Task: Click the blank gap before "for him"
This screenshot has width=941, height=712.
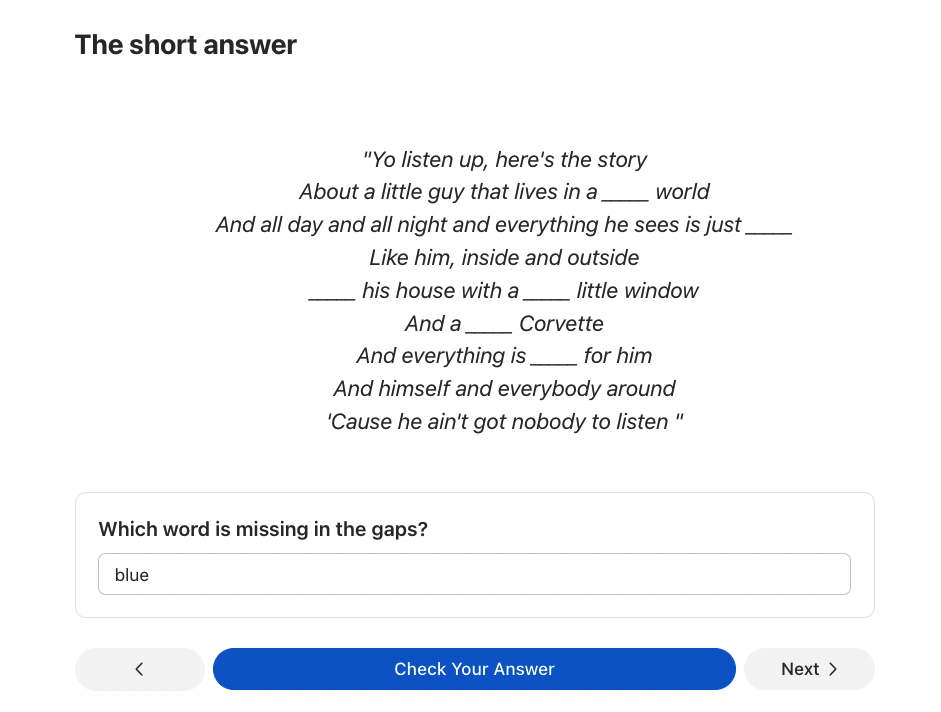Action: pos(554,358)
